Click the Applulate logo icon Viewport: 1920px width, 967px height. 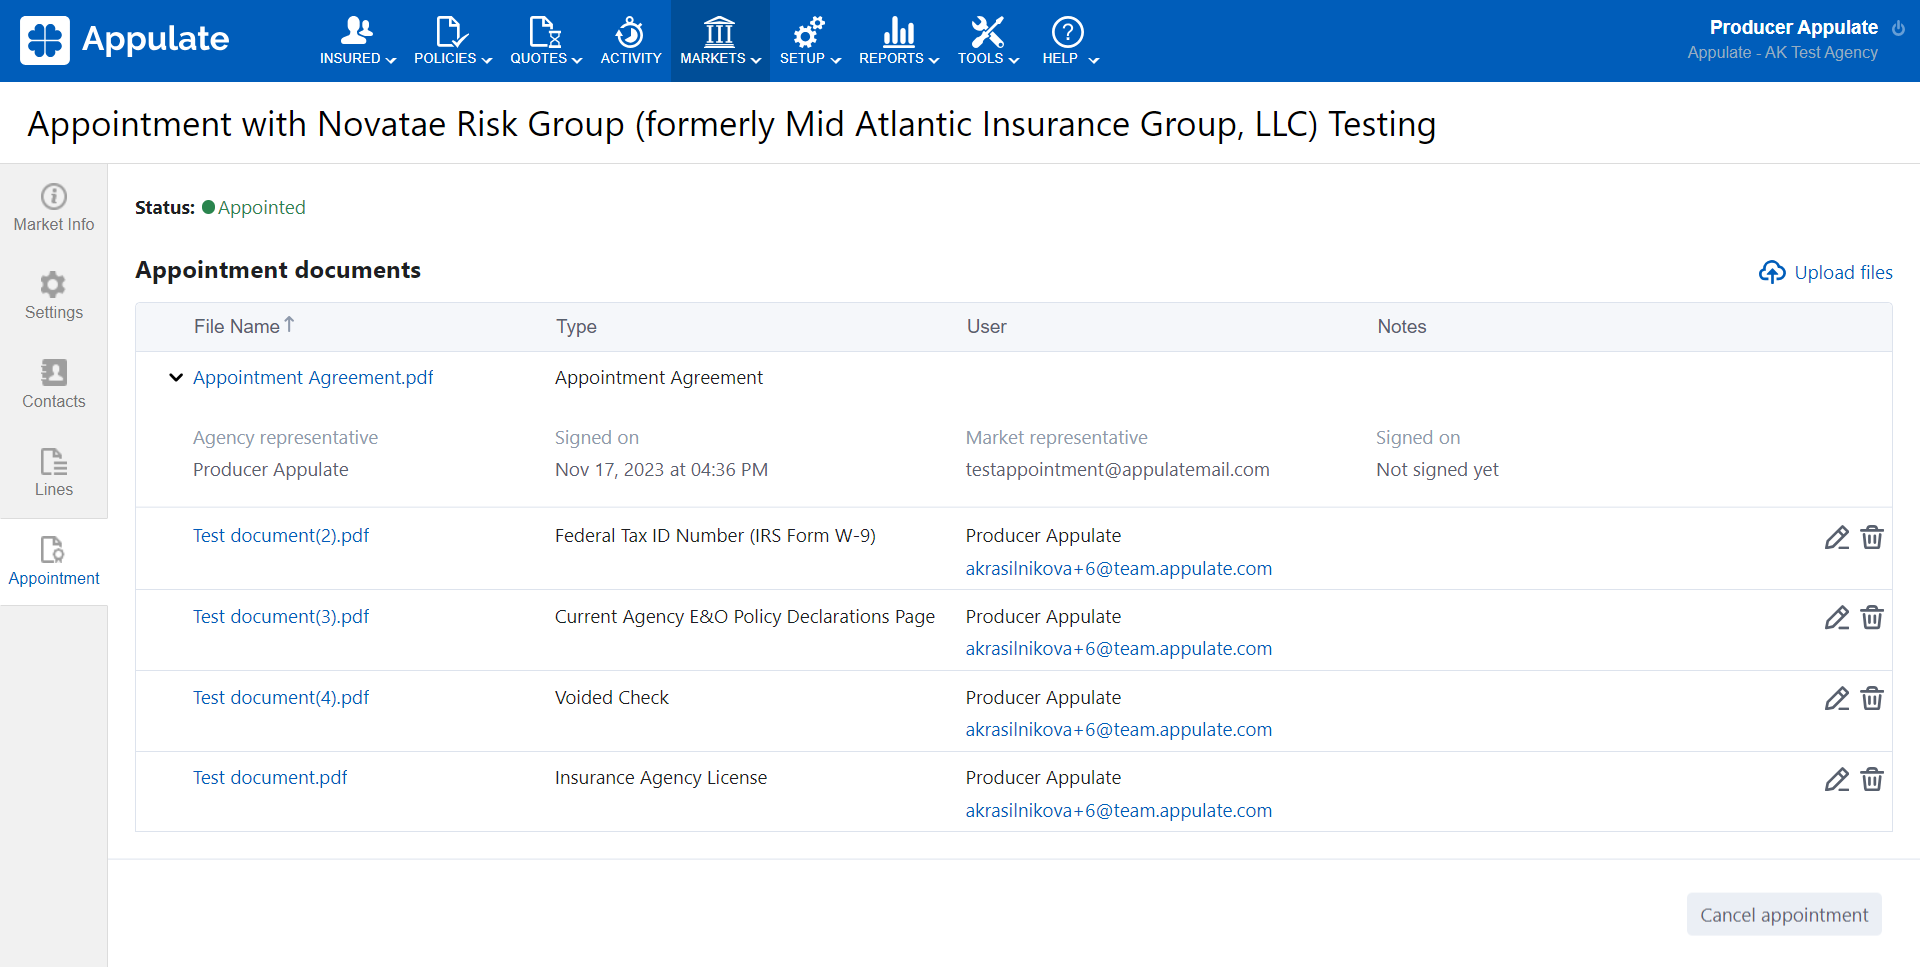tap(45, 40)
